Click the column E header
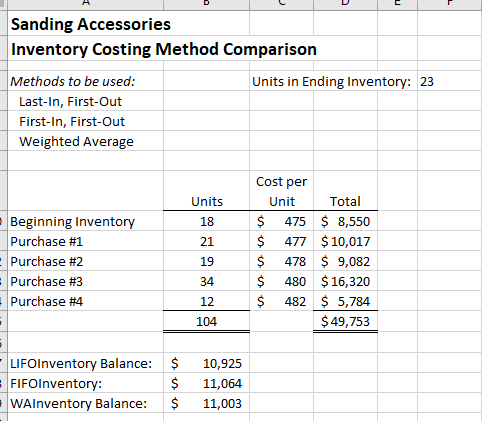This screenshot has height=421, width=482. tap(397, 4)
